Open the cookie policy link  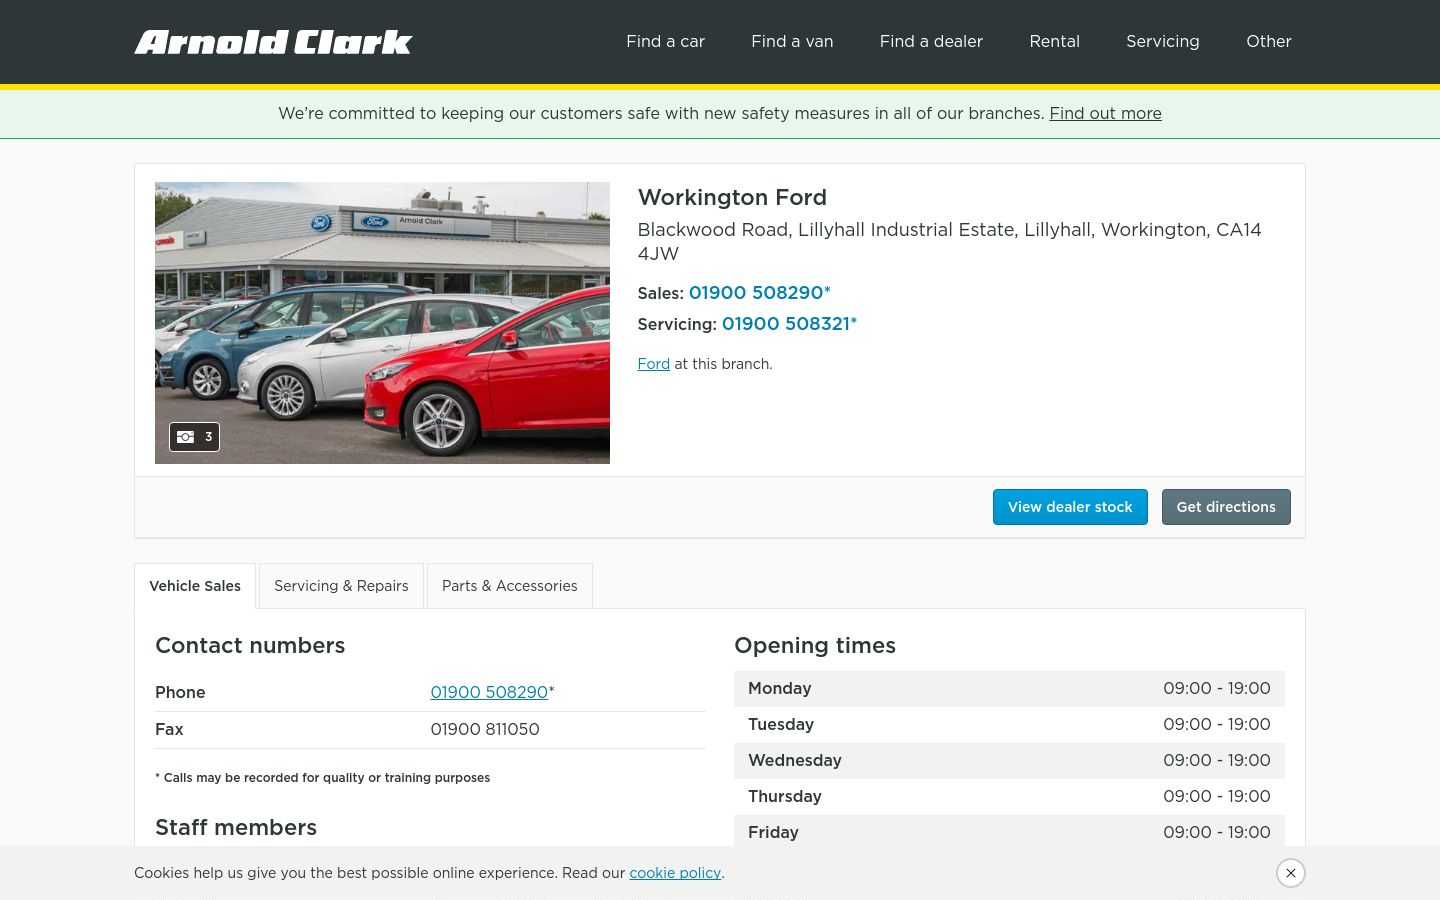(x=675, y=873)
